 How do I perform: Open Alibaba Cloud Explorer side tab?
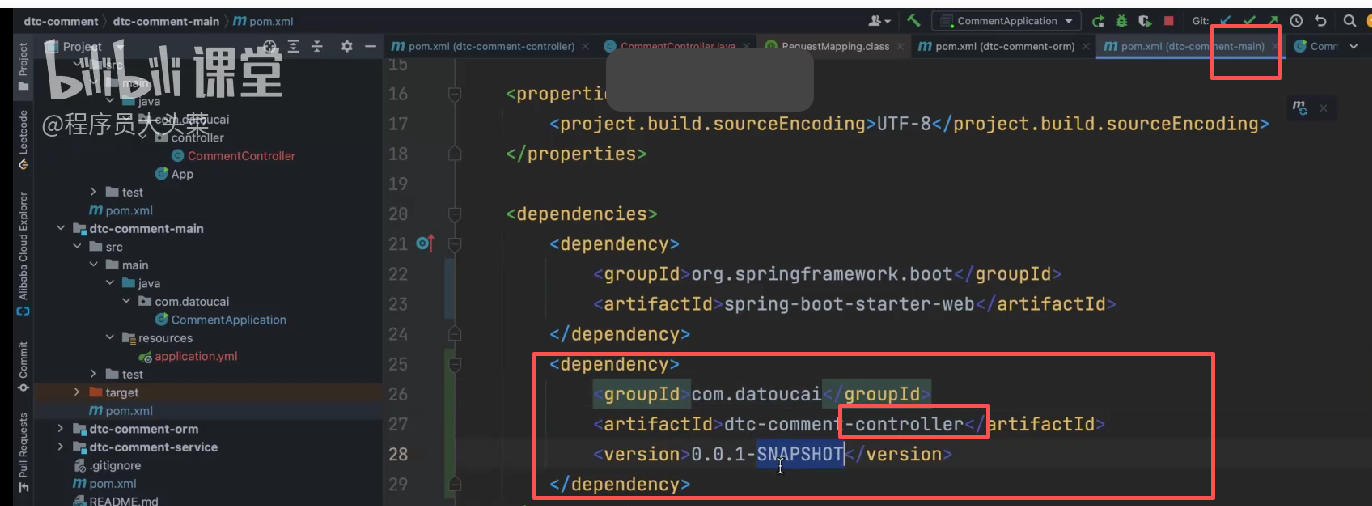22,254
